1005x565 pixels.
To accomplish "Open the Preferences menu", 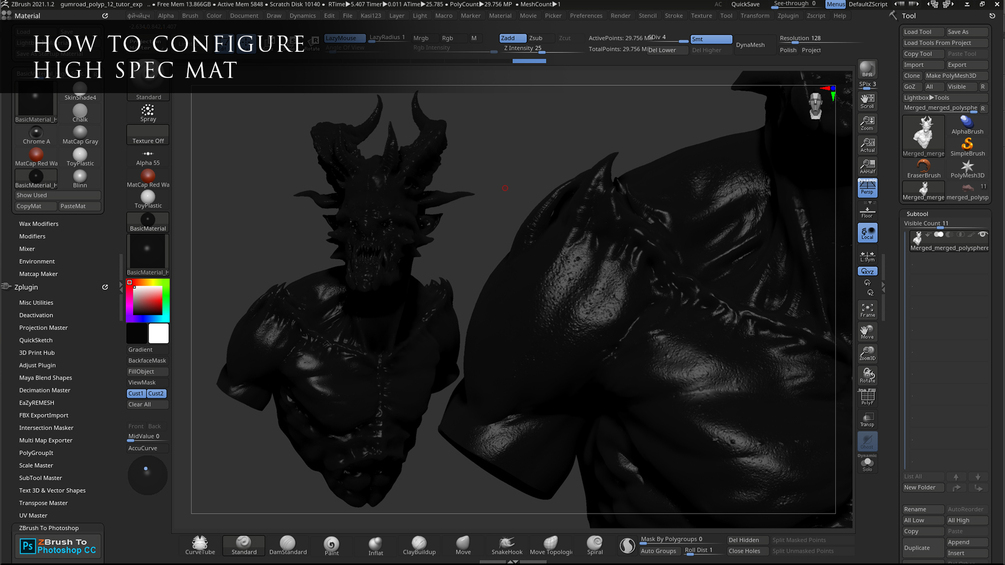I will [586, 16].
